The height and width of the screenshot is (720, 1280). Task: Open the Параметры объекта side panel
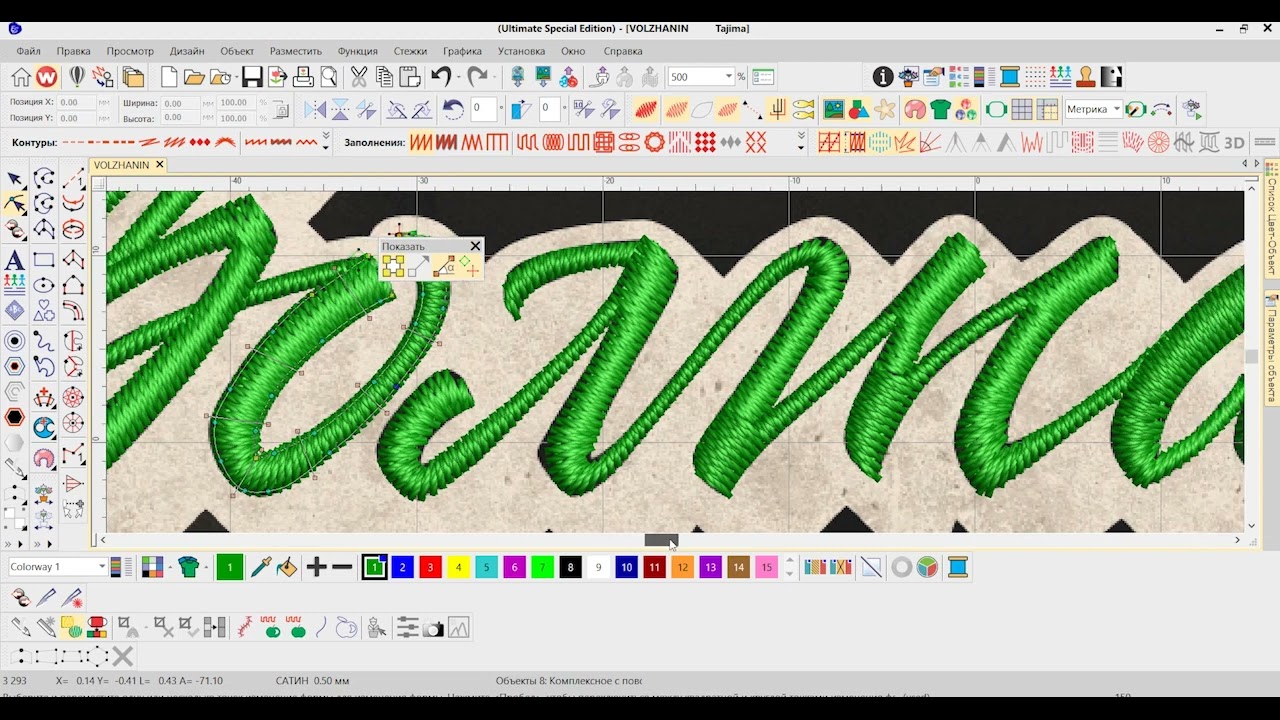(x=1272, y=347)
